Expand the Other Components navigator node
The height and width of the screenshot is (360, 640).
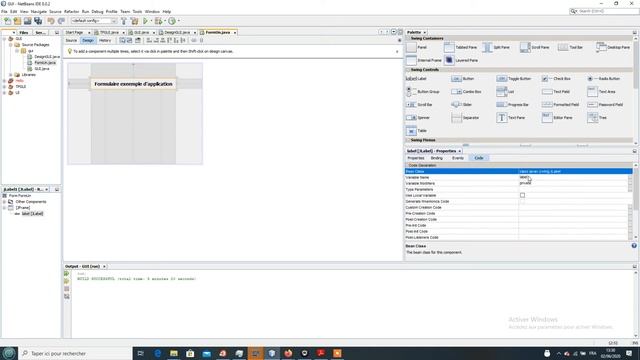[x=4, y=202]
